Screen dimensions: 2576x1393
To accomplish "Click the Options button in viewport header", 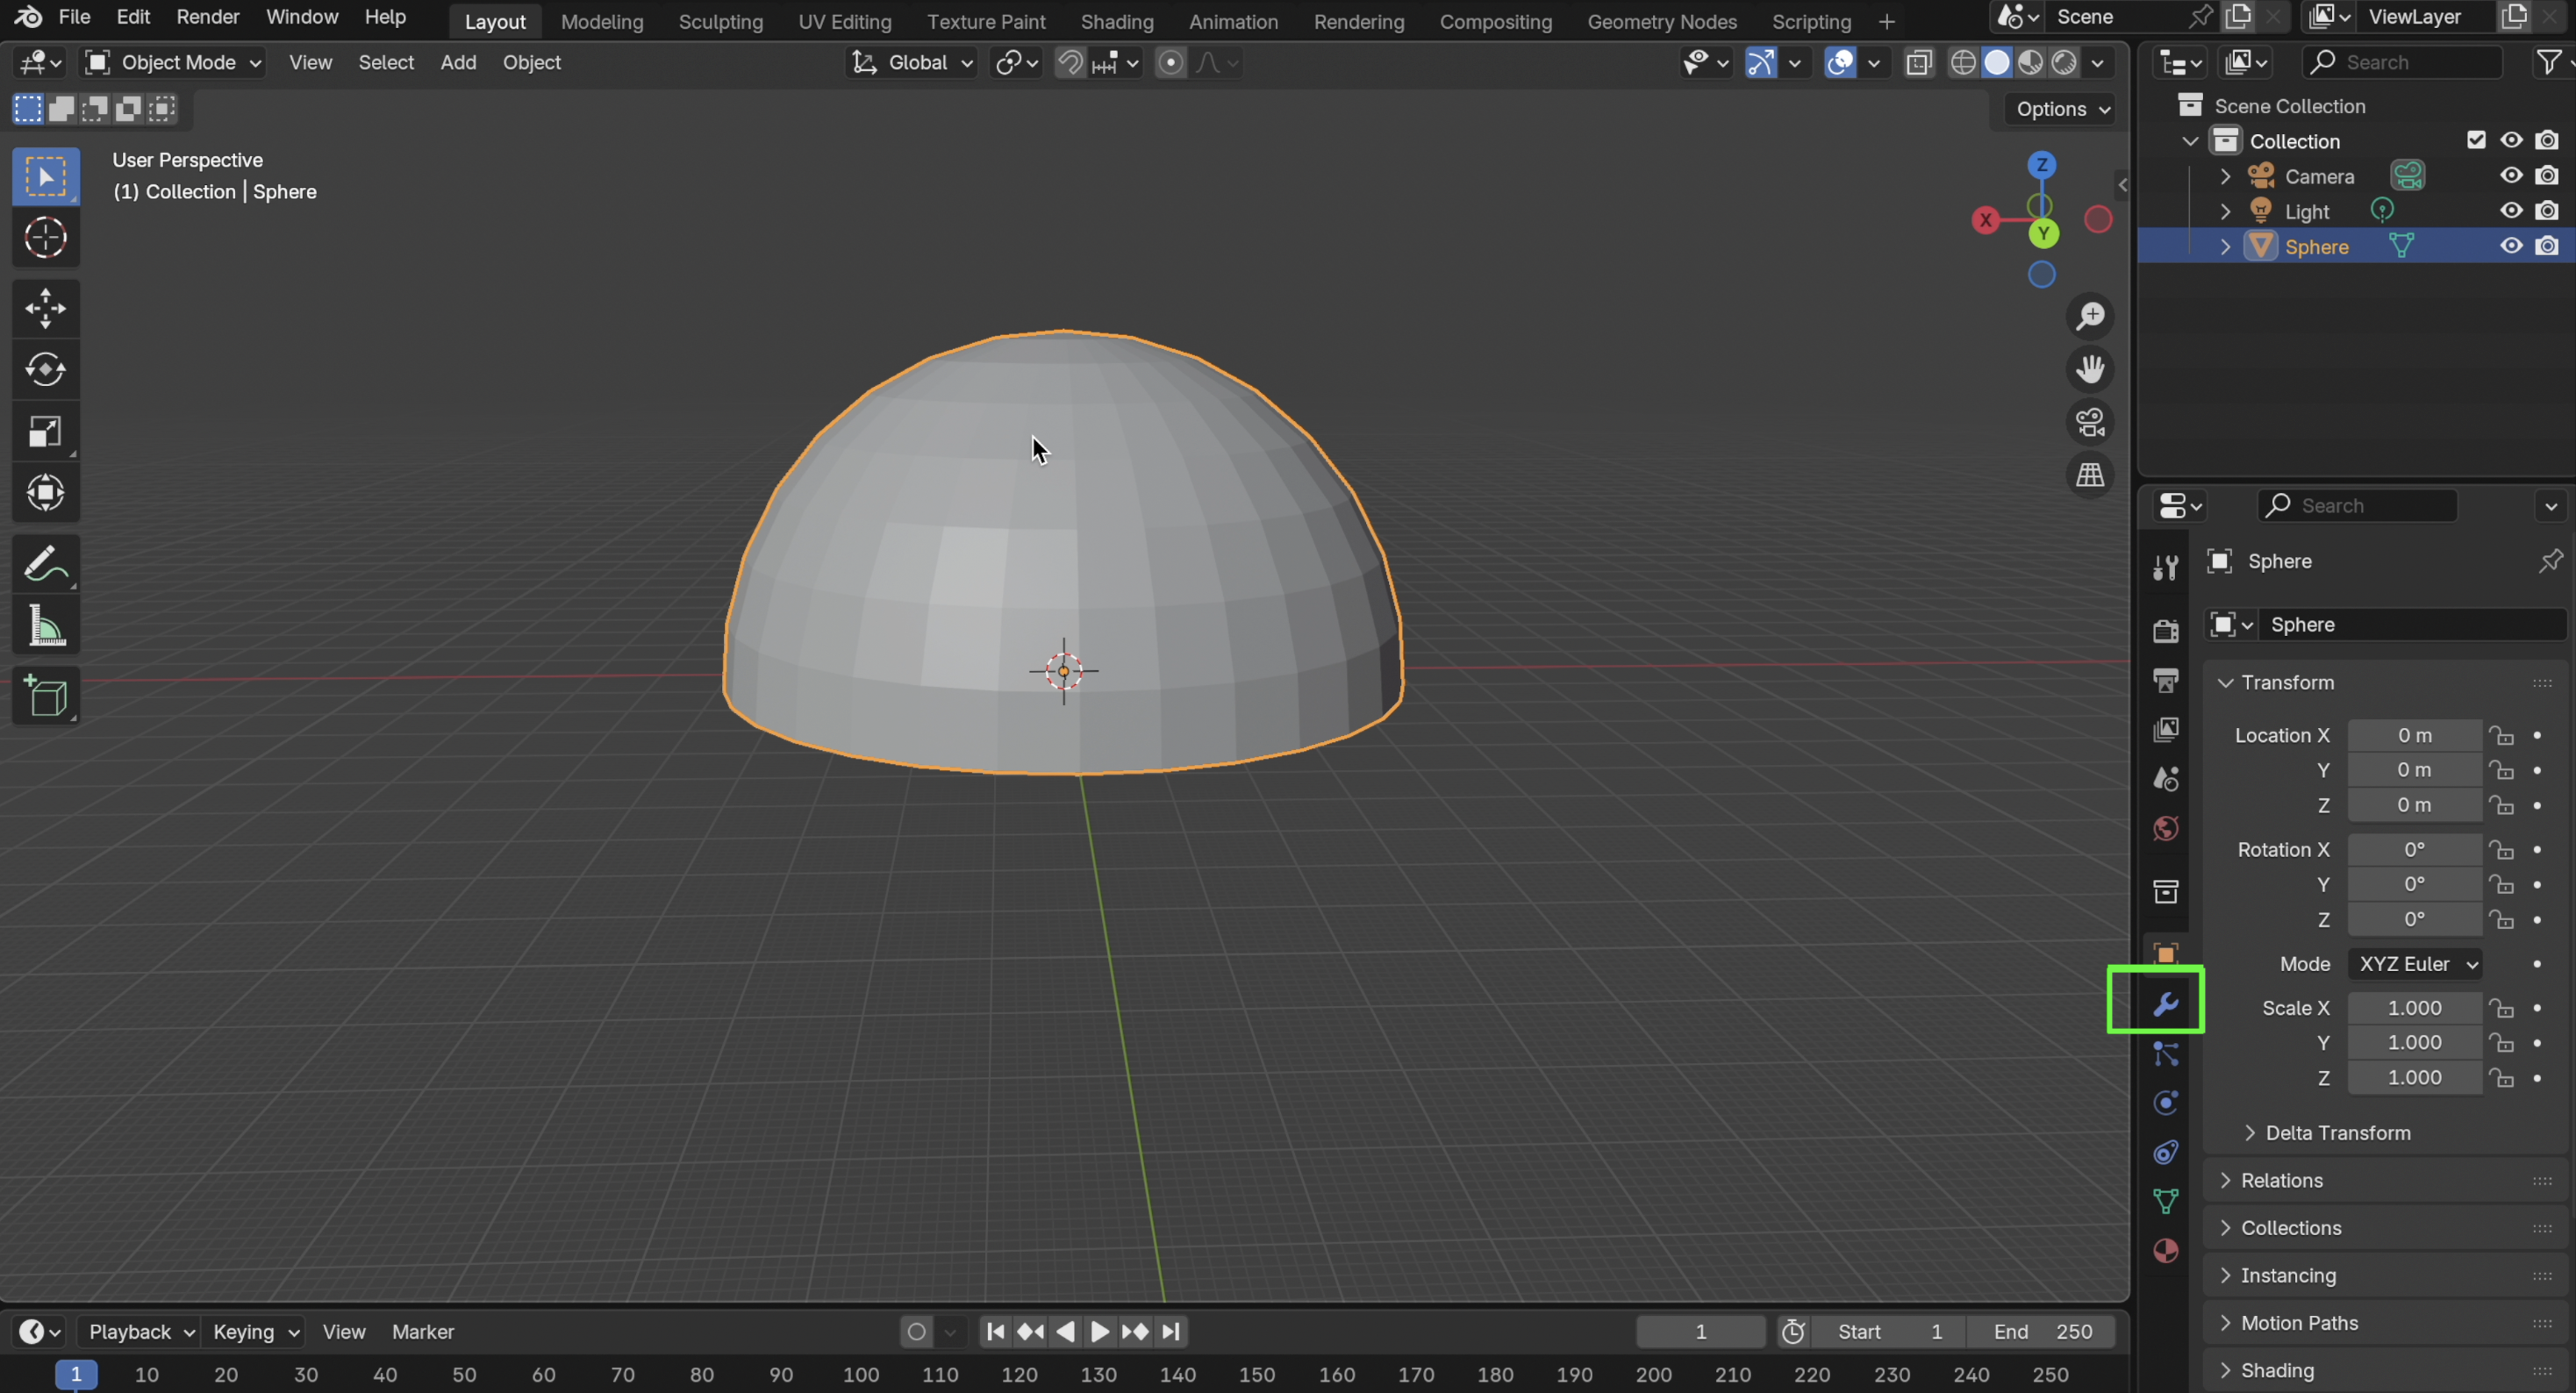I will tap(2062, 109).
